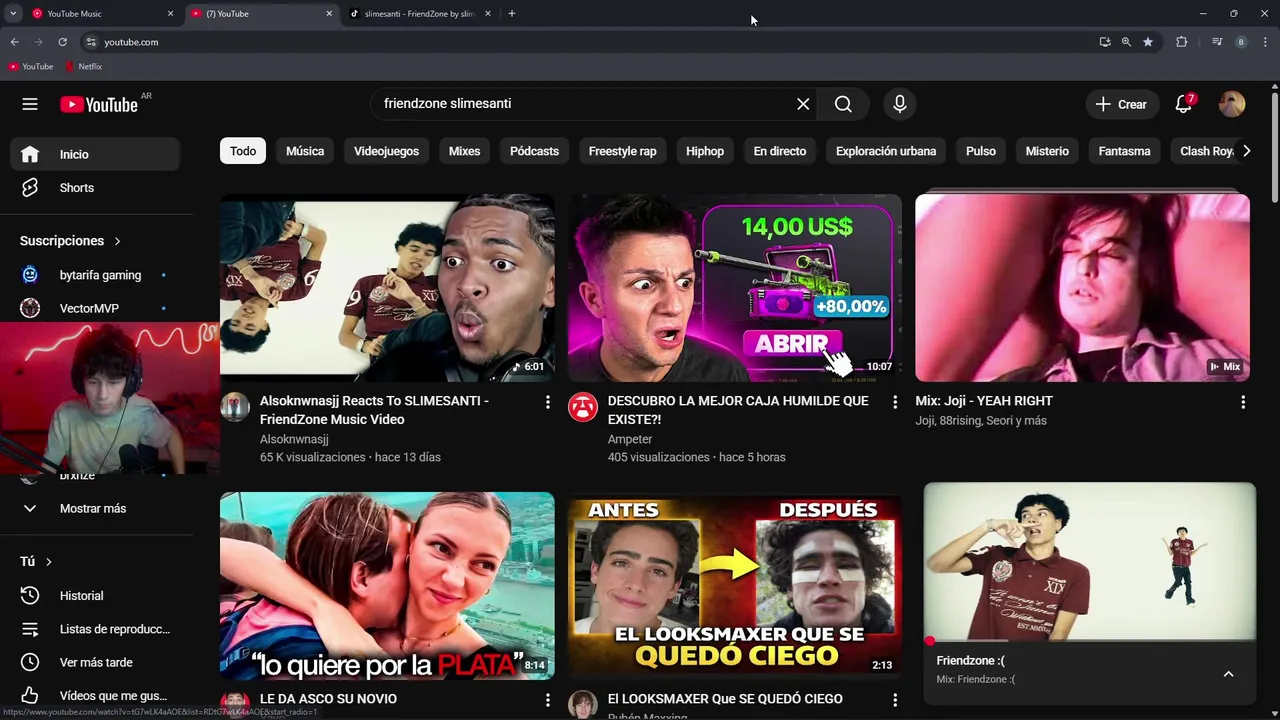Expand Friendzone miniplayer with chevron
The height and width of the screenshot is (720, 1280).
[1228, 674]
